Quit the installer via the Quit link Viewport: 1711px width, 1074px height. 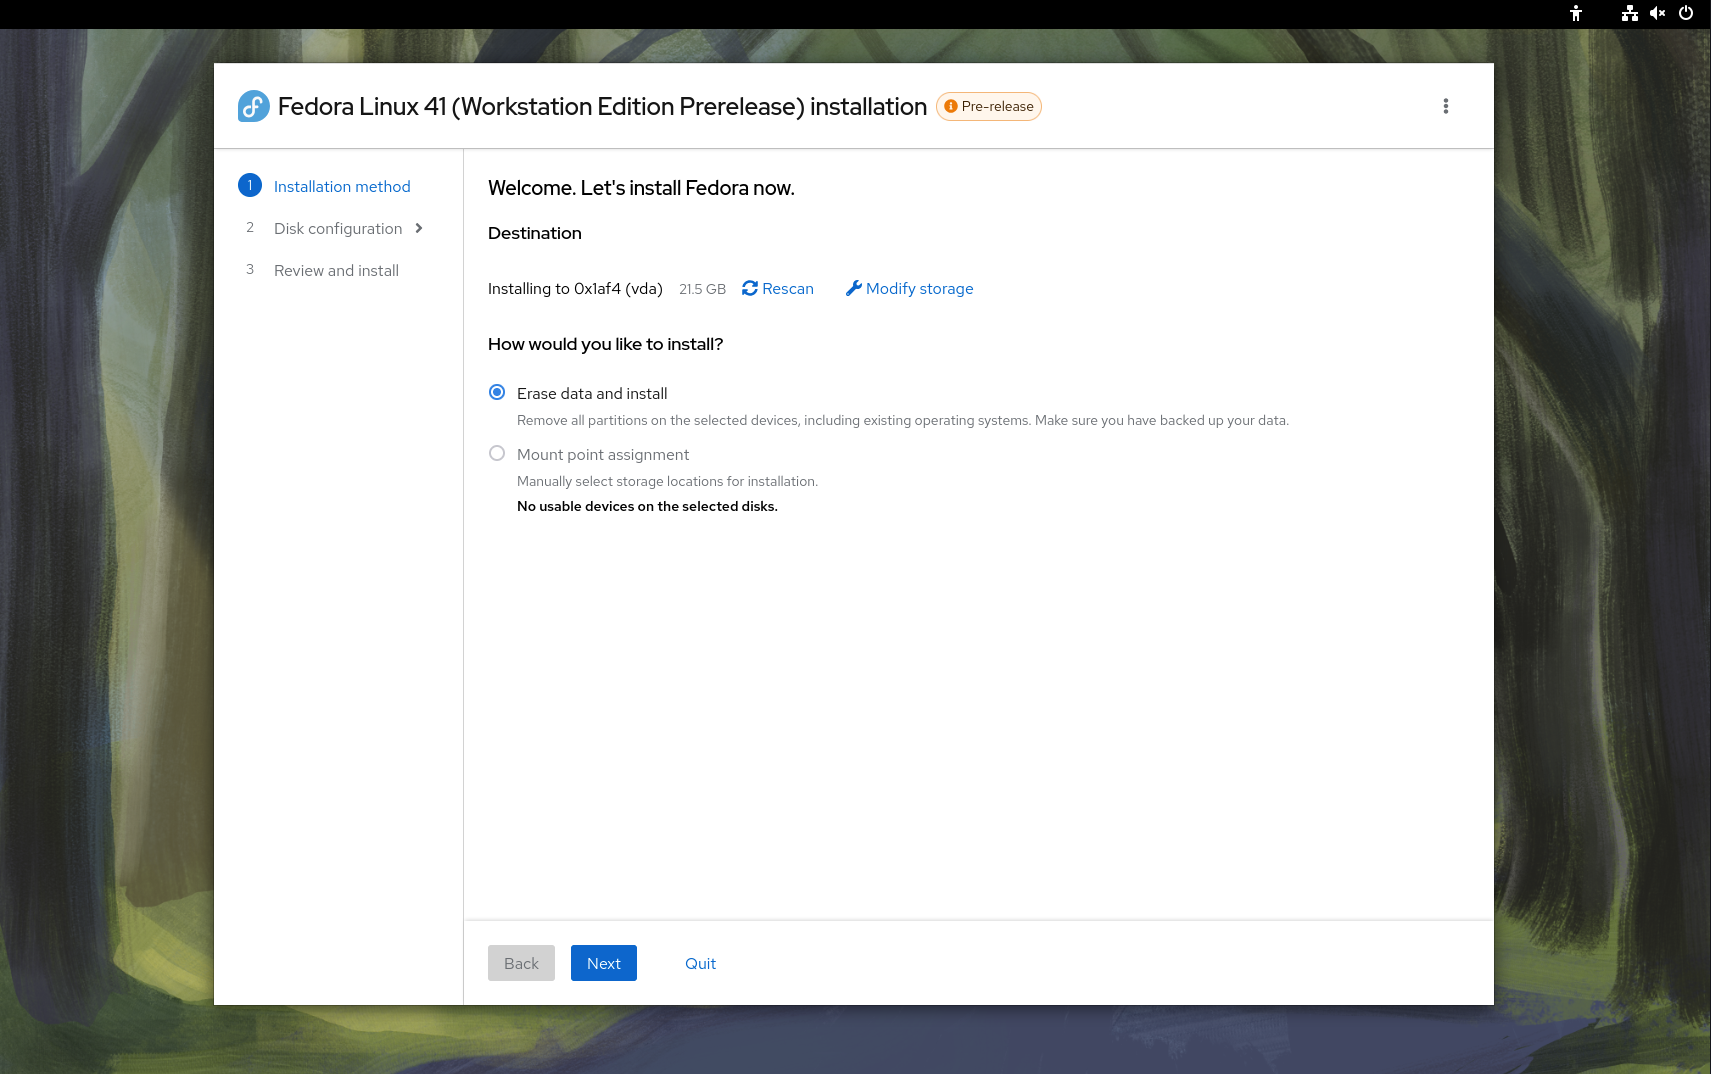[x=700, y=963]
